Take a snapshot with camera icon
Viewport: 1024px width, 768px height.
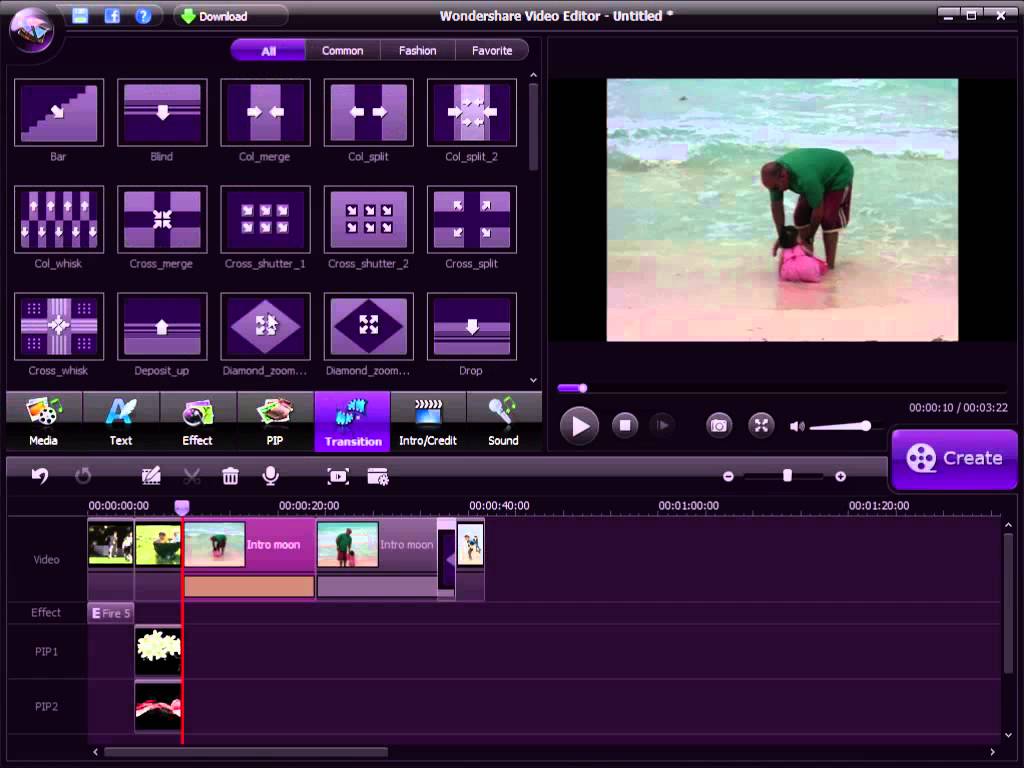tap(719, 426)
